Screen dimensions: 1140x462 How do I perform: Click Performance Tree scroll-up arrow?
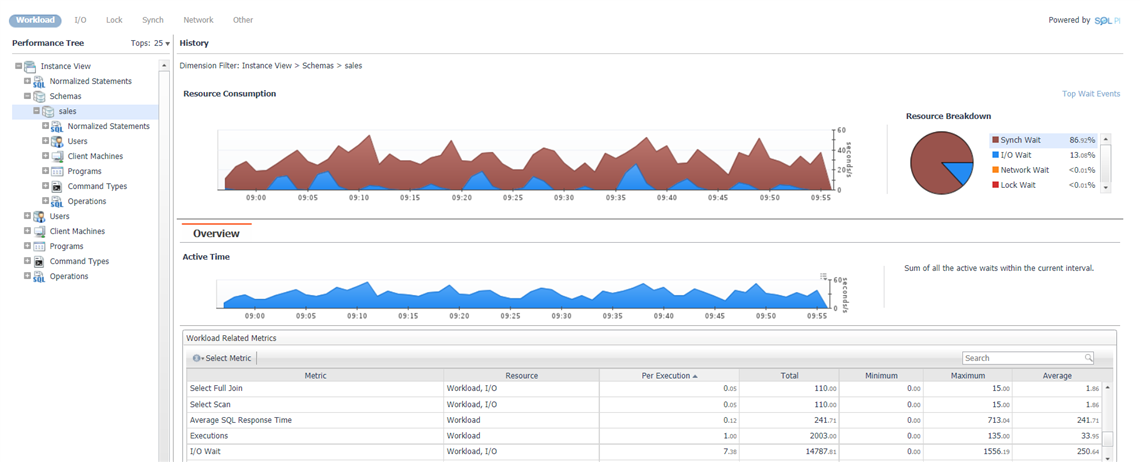coord(164,65)
